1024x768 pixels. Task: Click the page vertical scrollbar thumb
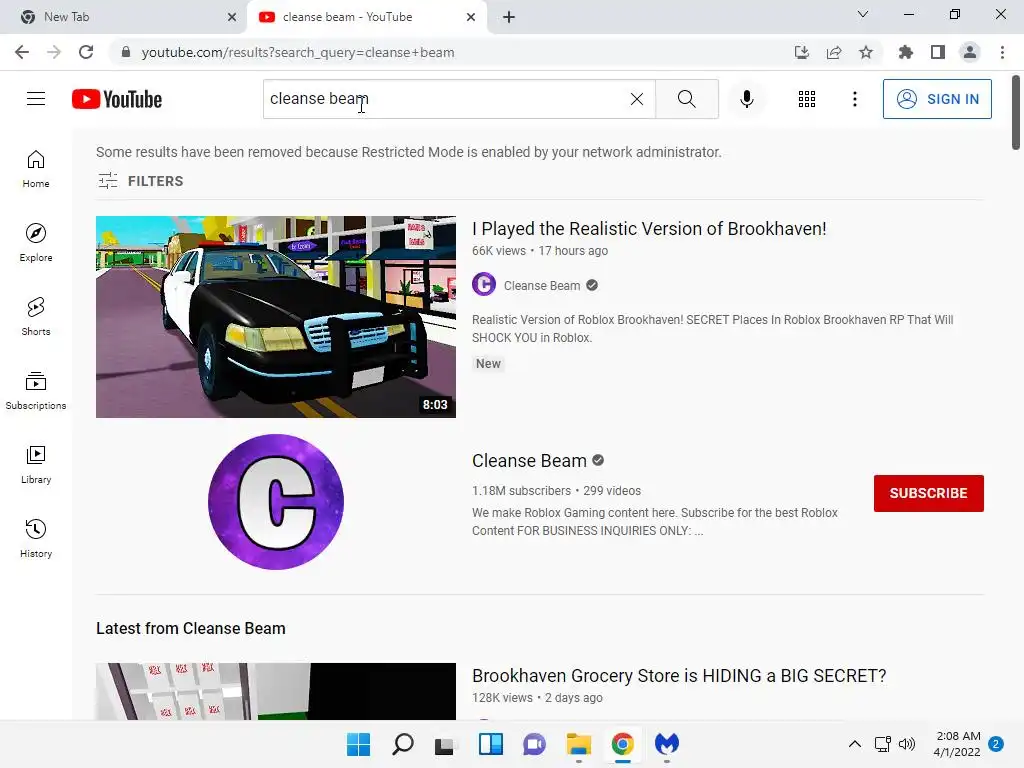pos(1016,112)
